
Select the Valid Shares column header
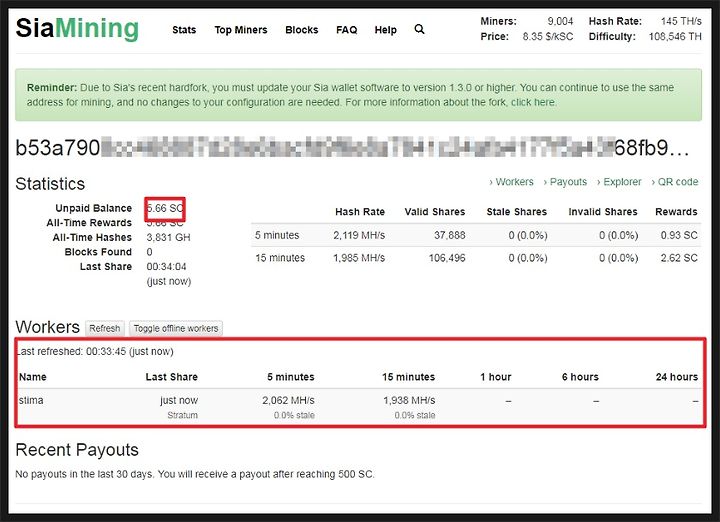click(x=435, y=212)
